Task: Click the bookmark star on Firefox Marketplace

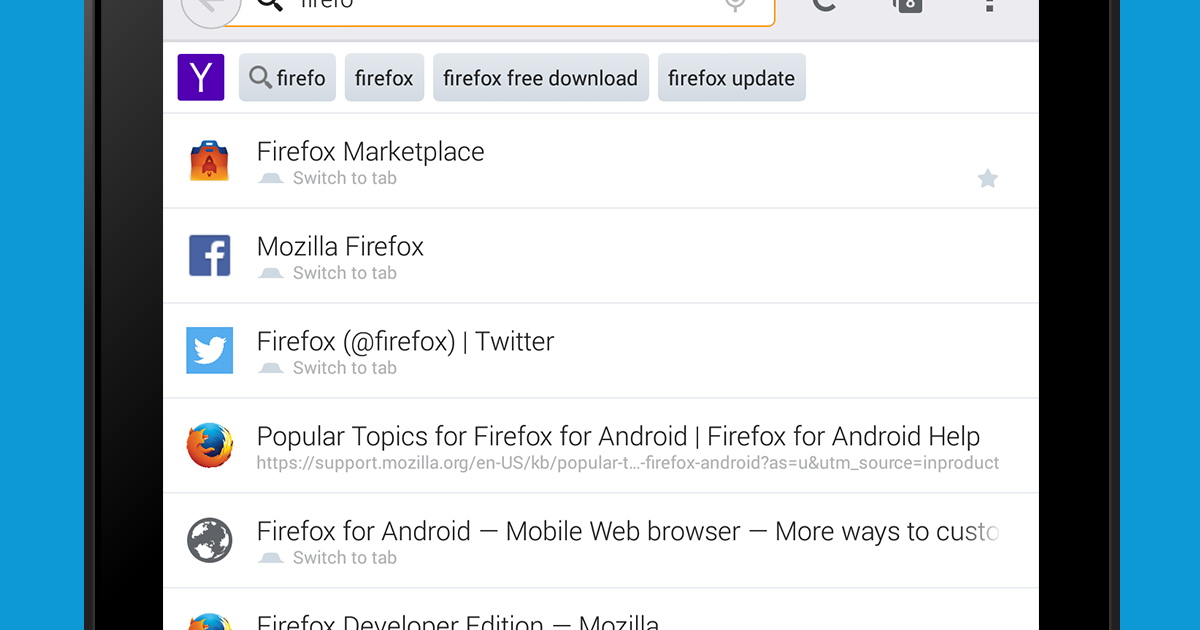Action: [987, 179]
